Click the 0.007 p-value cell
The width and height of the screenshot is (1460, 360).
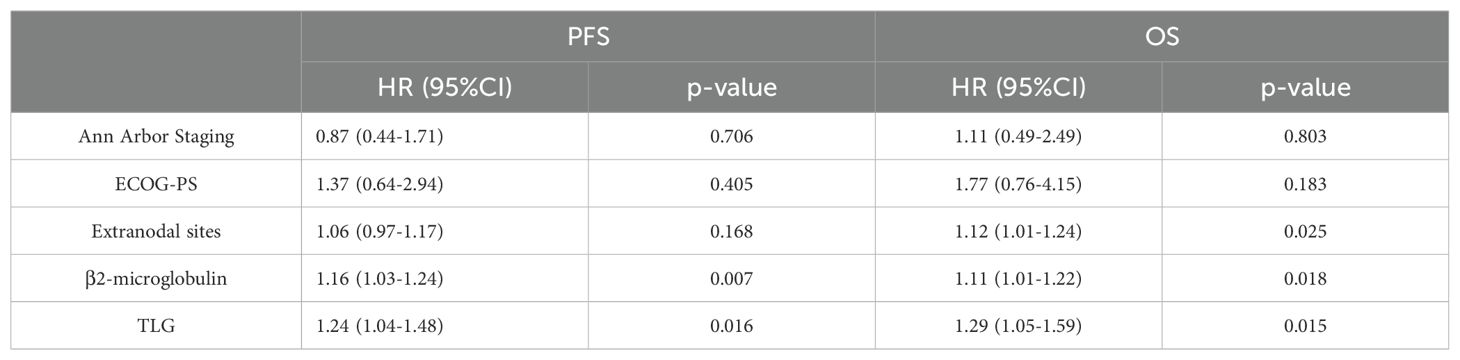pos(731,279)
